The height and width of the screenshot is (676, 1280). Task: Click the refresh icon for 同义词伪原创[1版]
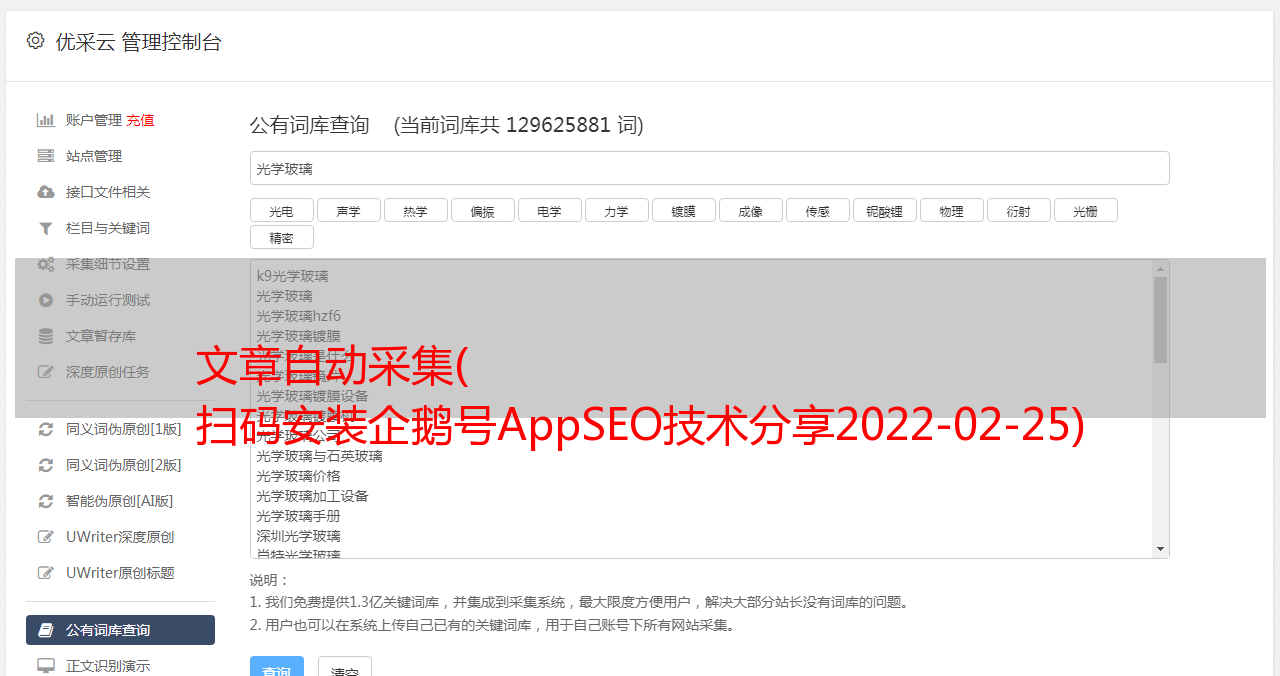[46, 429]
